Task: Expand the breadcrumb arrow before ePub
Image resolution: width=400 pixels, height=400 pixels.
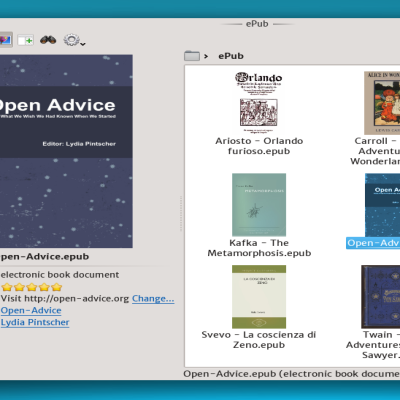Action: click(206, 56)
